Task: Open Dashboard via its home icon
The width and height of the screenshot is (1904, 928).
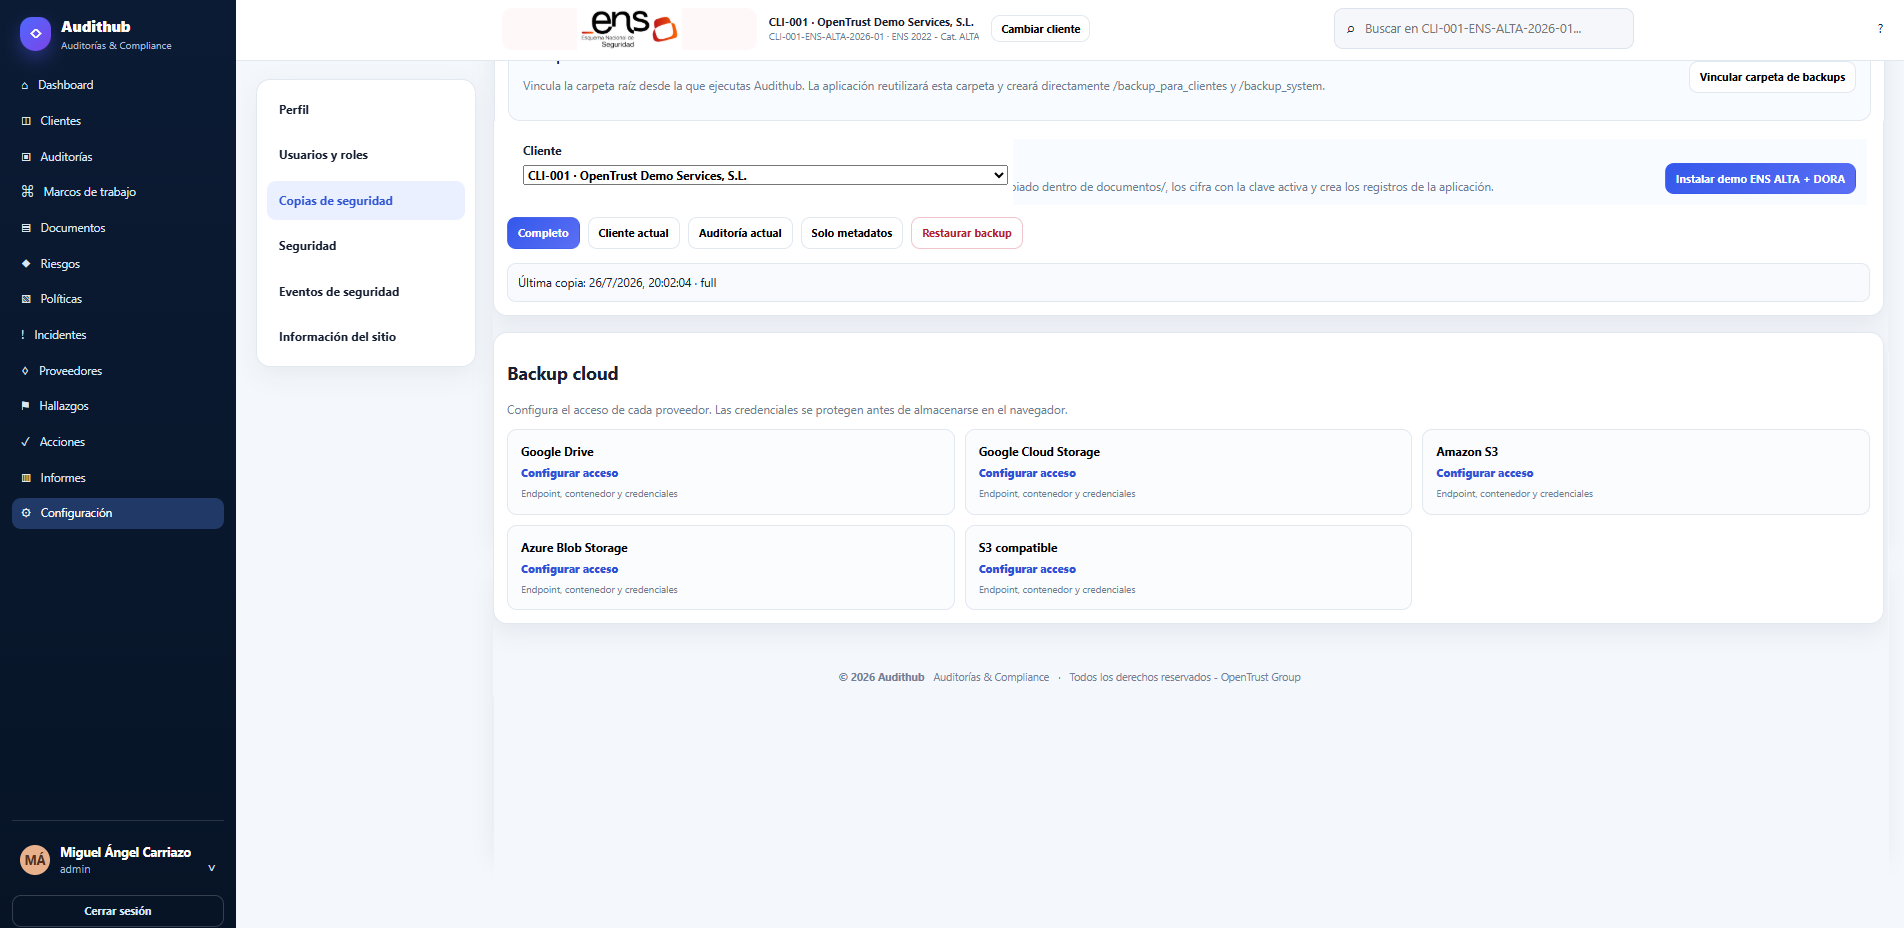Action: (25, 86)
